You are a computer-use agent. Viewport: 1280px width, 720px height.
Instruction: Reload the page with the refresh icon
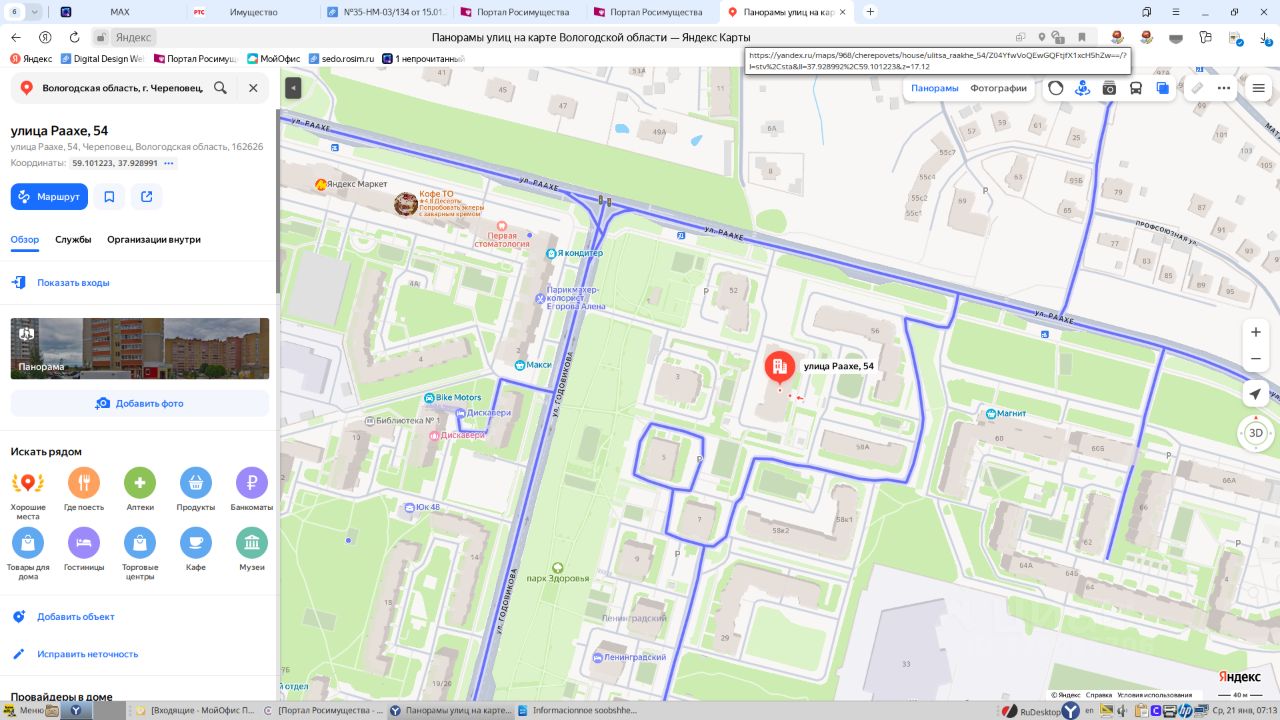click(74, 37)
